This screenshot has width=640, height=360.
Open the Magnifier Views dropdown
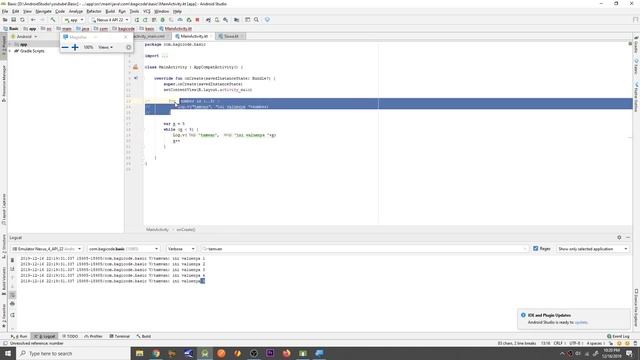[105, 47]
